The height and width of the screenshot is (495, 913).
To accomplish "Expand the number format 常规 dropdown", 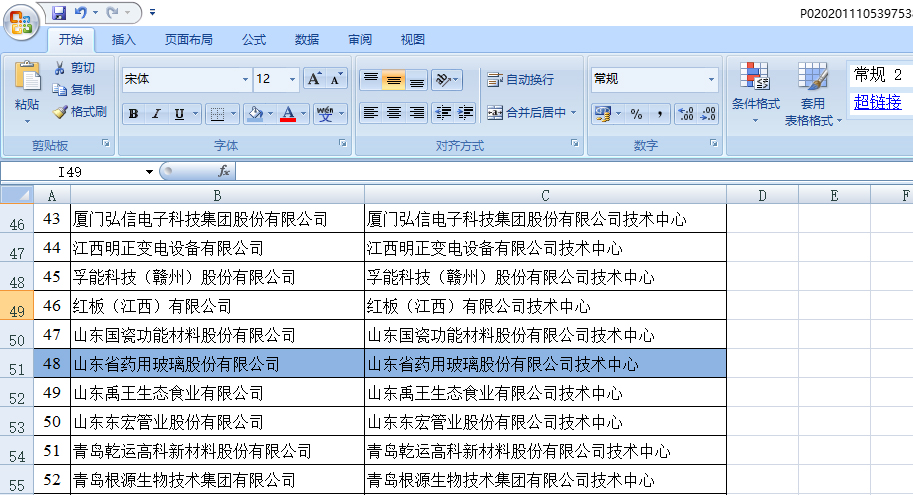I will pos(712,79).
